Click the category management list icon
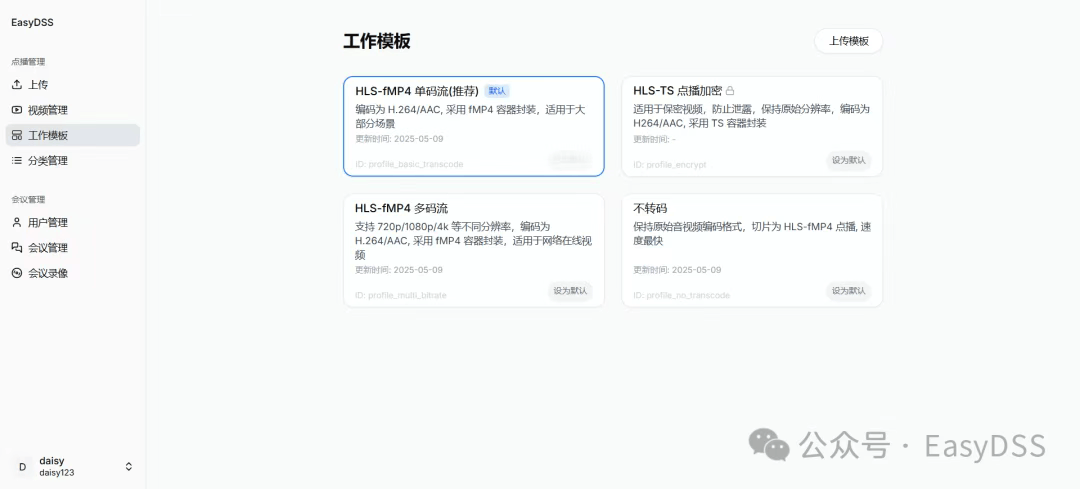 [x=17, y=160]
